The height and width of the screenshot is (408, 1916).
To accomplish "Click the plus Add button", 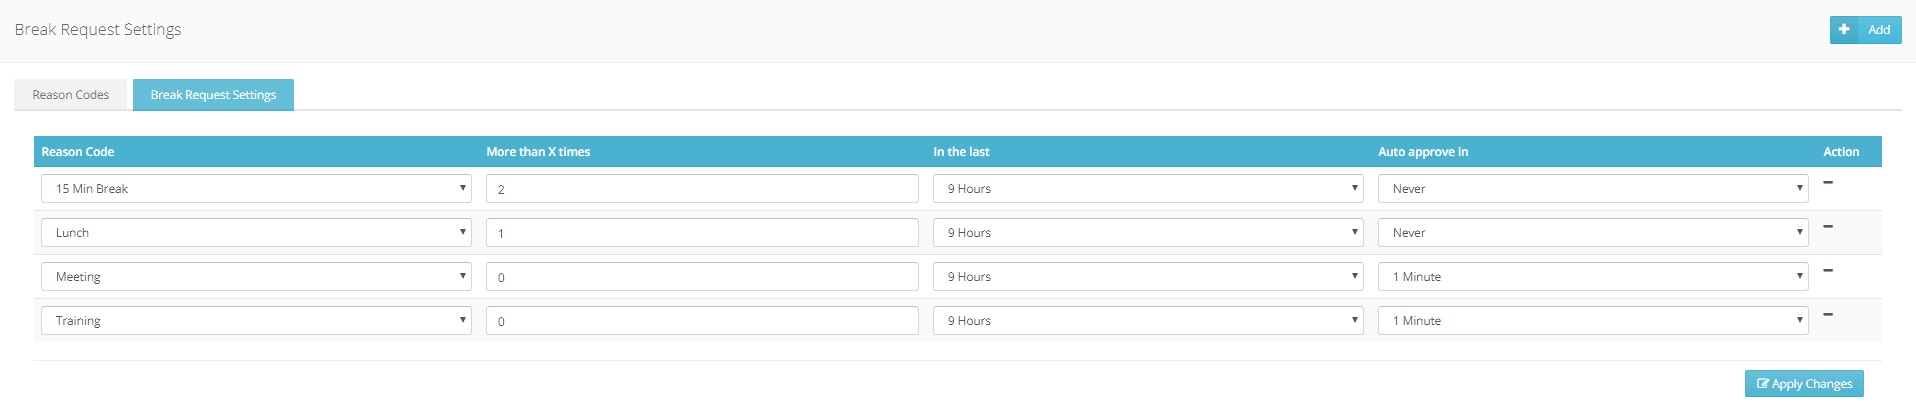I will pyautogui.click(x=1865, y=30).
